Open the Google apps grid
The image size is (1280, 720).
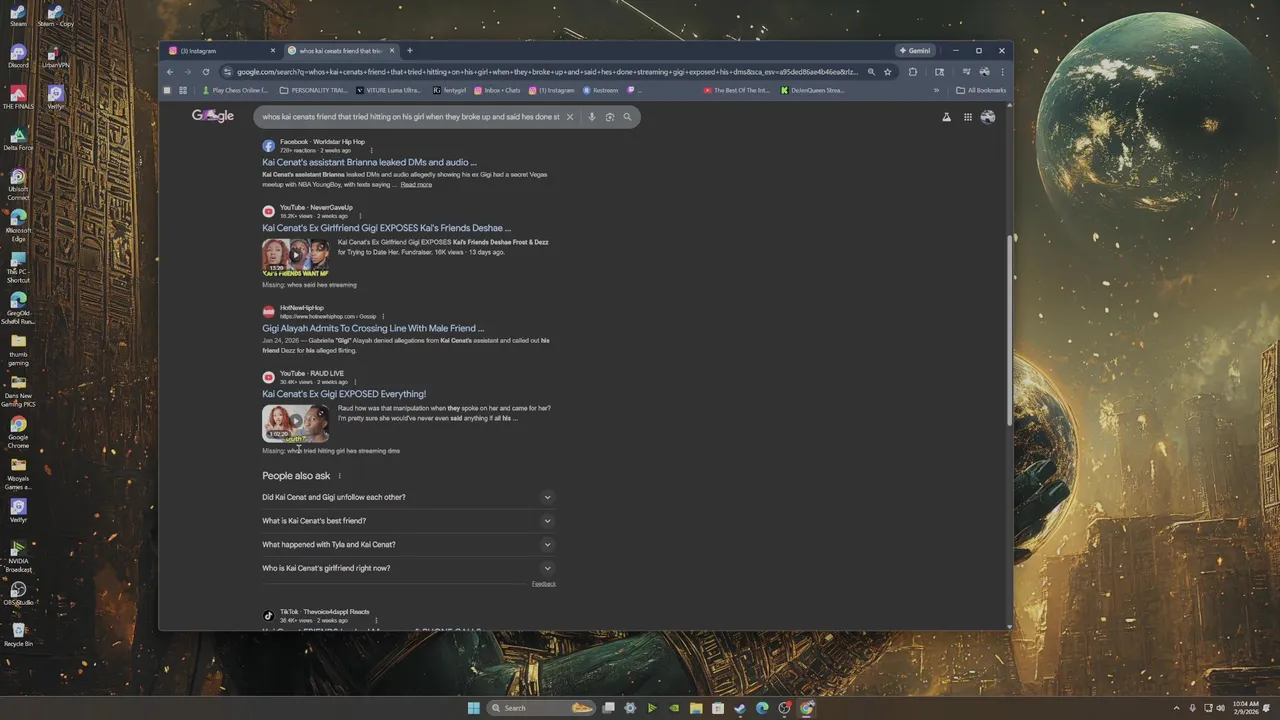coord(968,117)
